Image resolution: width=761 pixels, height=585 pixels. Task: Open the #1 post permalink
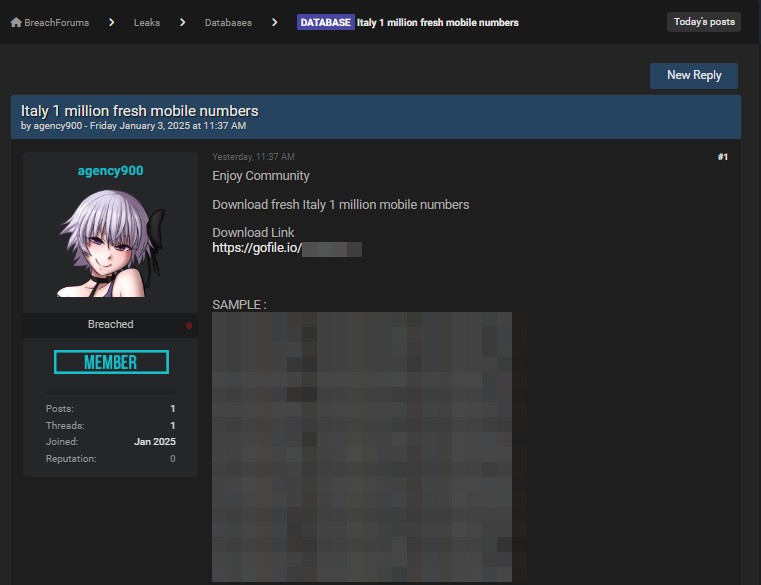(x=722, y=157)
